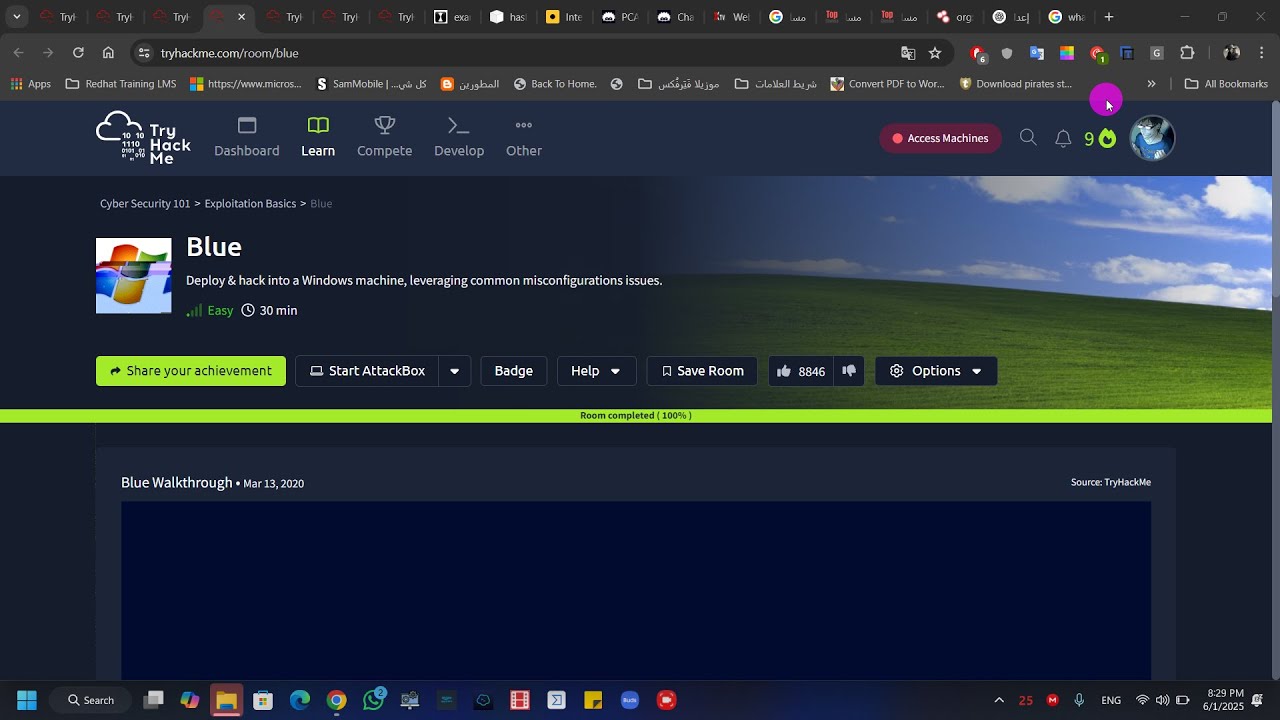
Task: Close the active TryHackMe tab
Action: click(x=241, y=17)
